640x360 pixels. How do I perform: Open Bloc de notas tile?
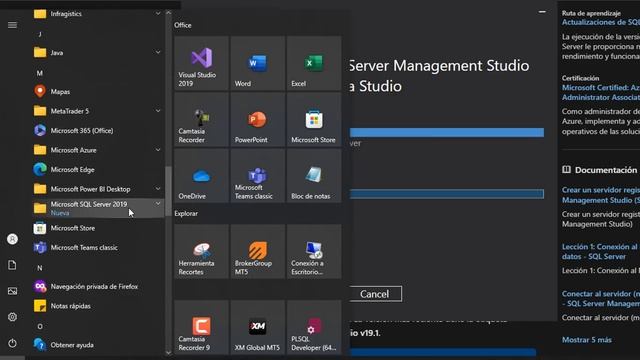pos(314,176)
